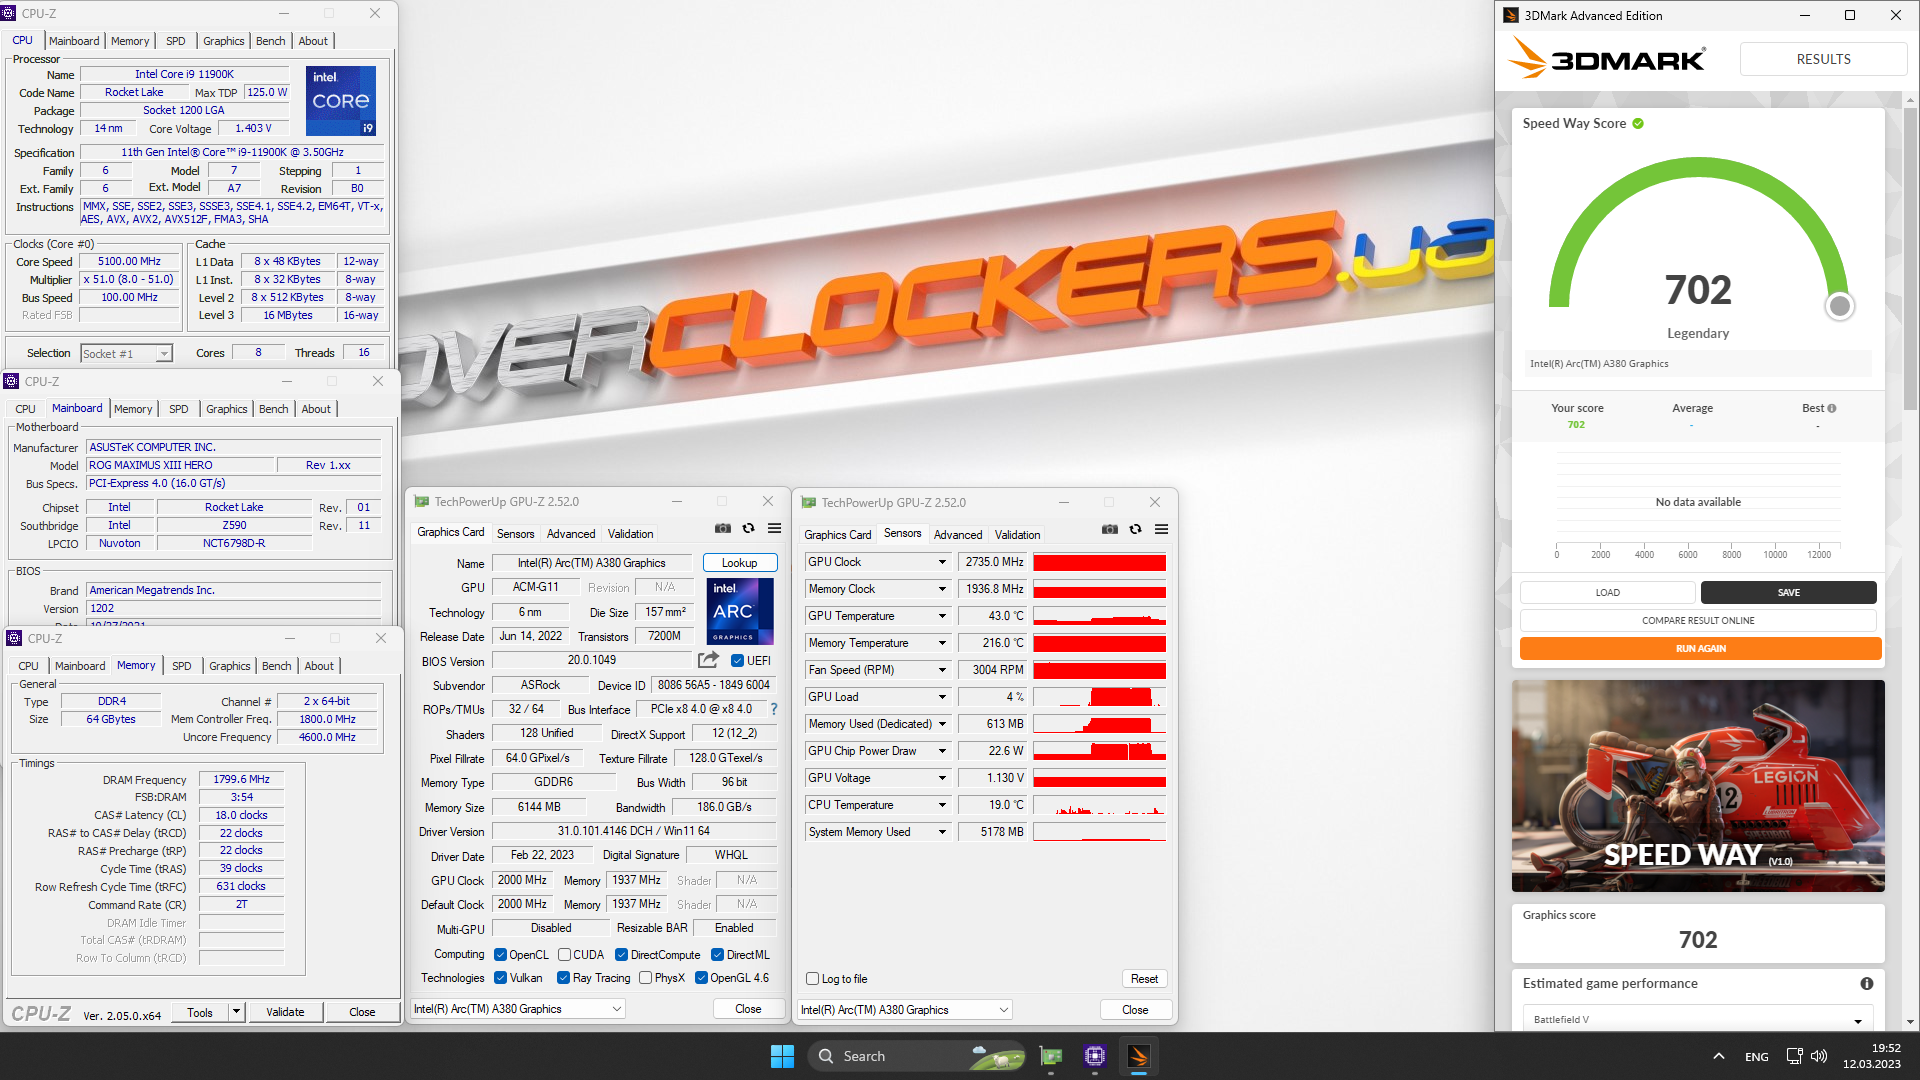The height and width of the screenshot is (1080, 1920).
Task: Open the Fan Speed (RPM) sensor dropdown
Action: (942, 670)
